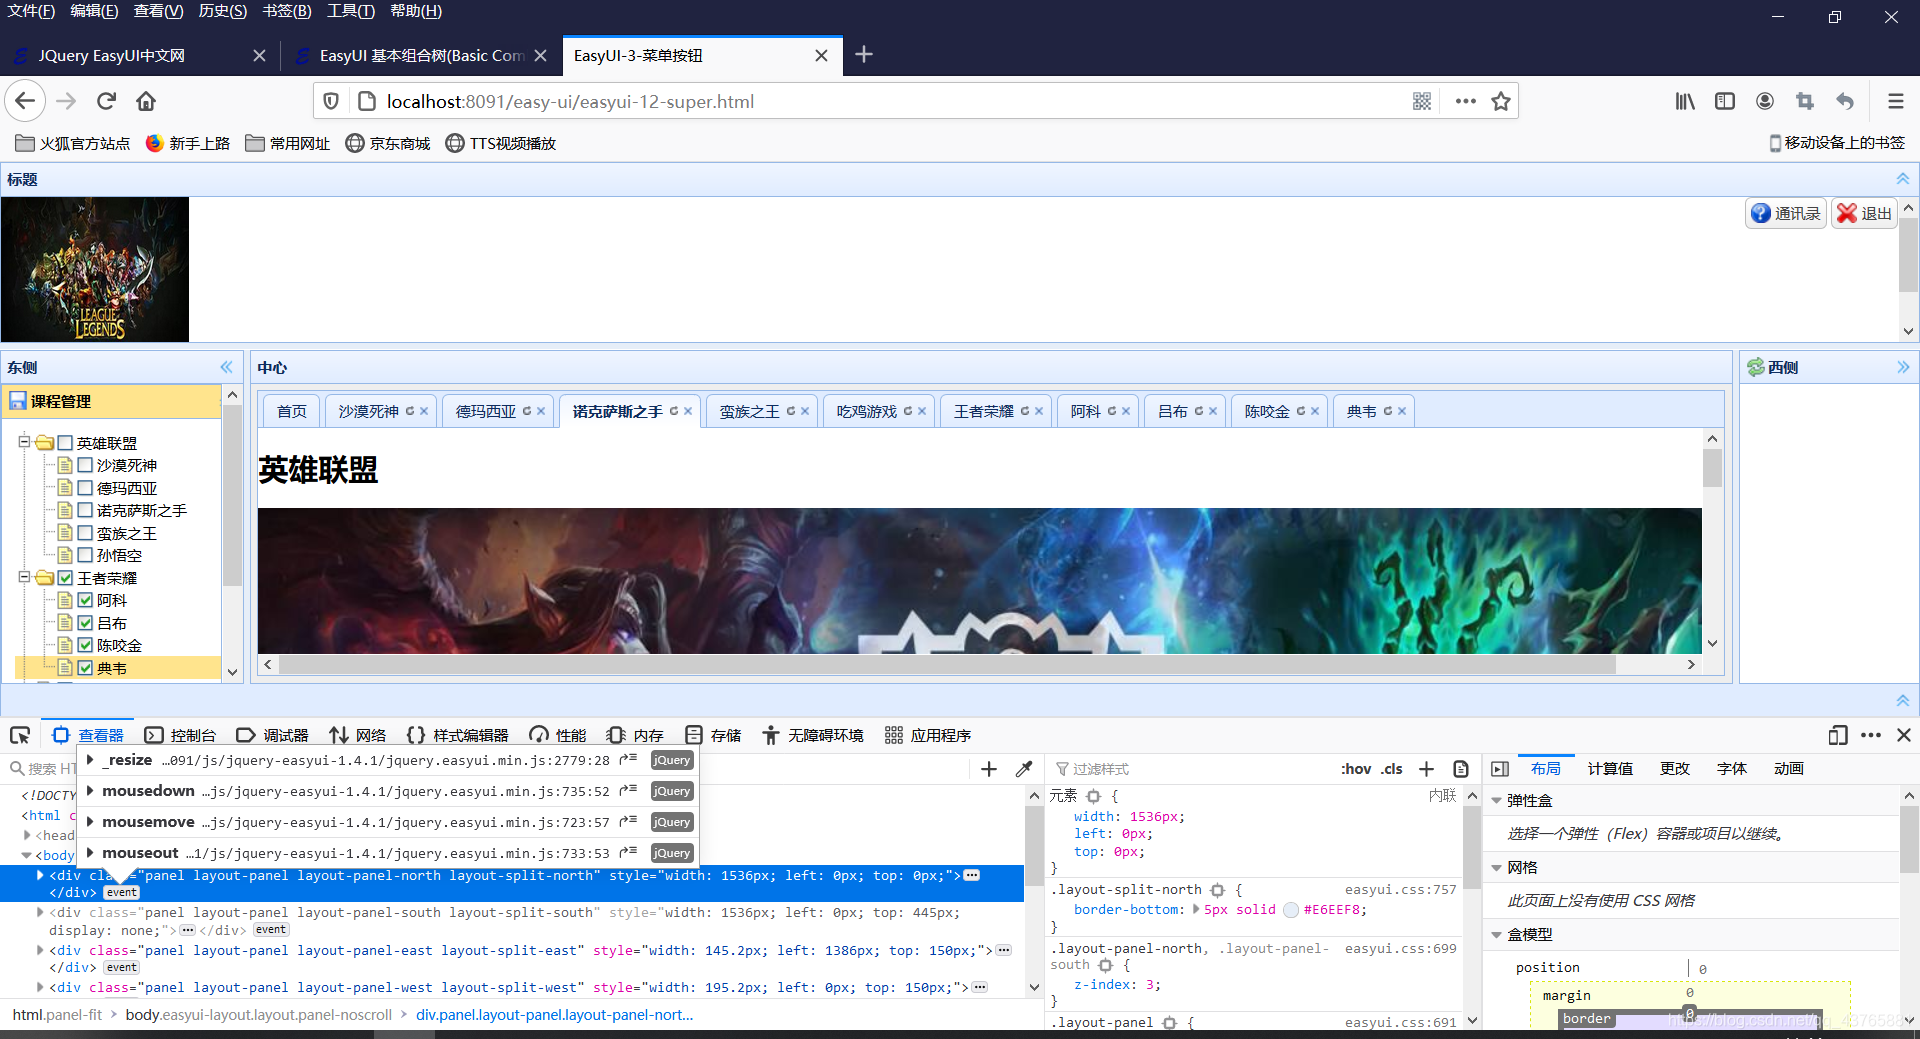The image size is (1920, 1039).
Task: Collapse the 盒模型 section
Action: click(1497, 935)
